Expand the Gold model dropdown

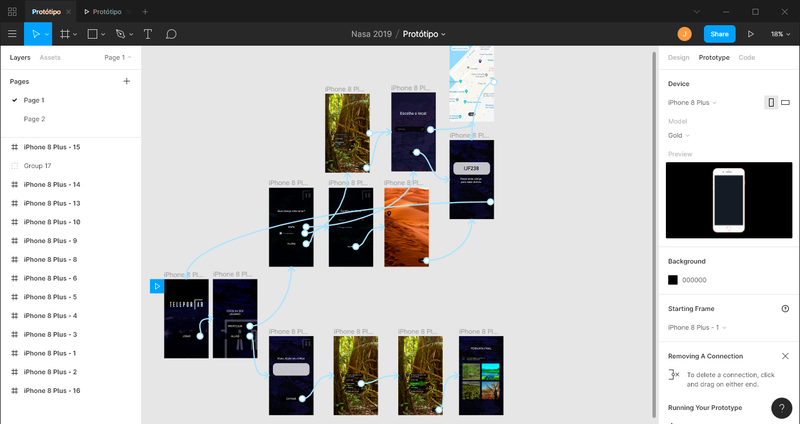(679, 135)
